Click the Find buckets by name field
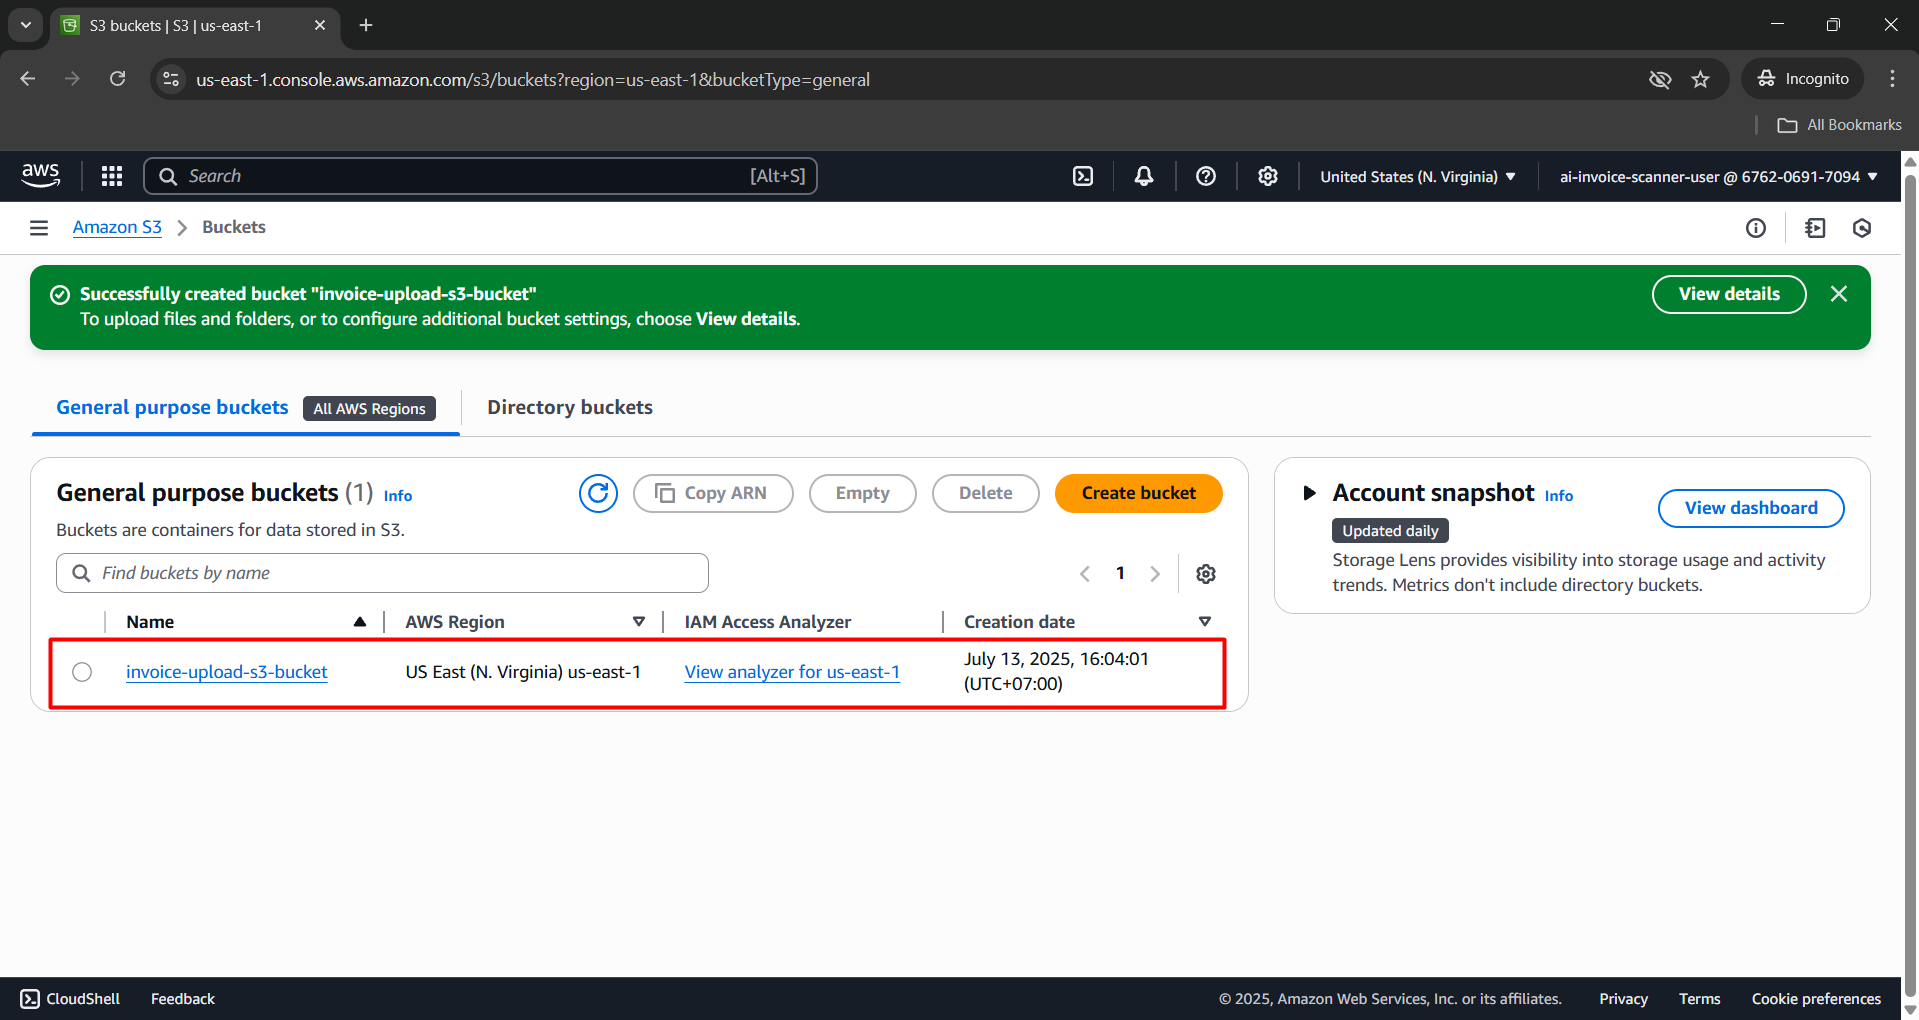 383,573
